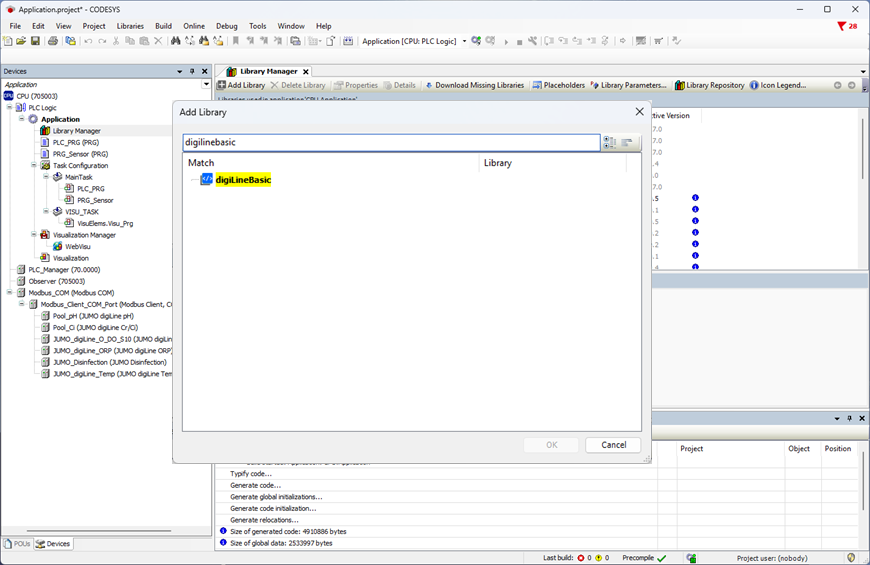The image size is (870, 565).
Task: Click the digiLineBasic library icon in results
Action: (206, 179)
